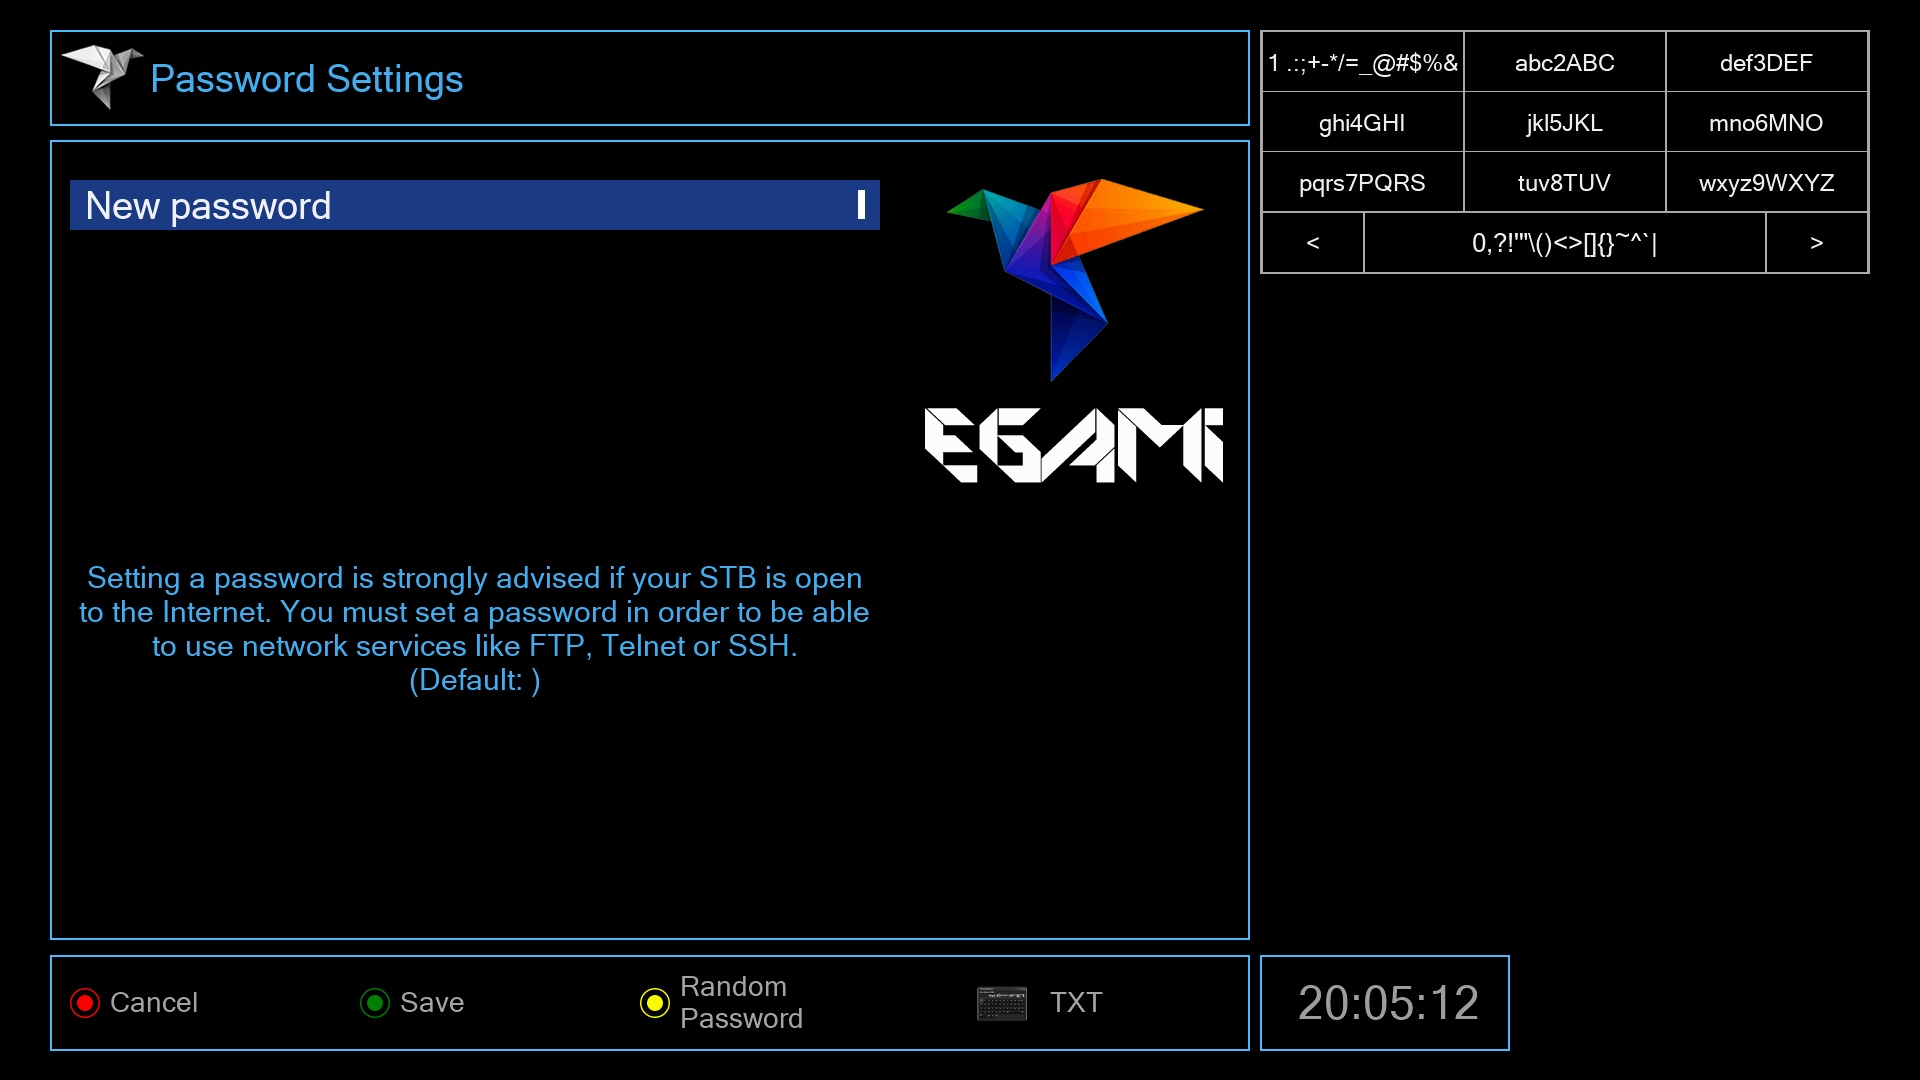The height and width of the screenshot is (1080, 1920).
Task: Click the colorful EGAMI hummingbird logo
Action: [x=1073, y=275]
